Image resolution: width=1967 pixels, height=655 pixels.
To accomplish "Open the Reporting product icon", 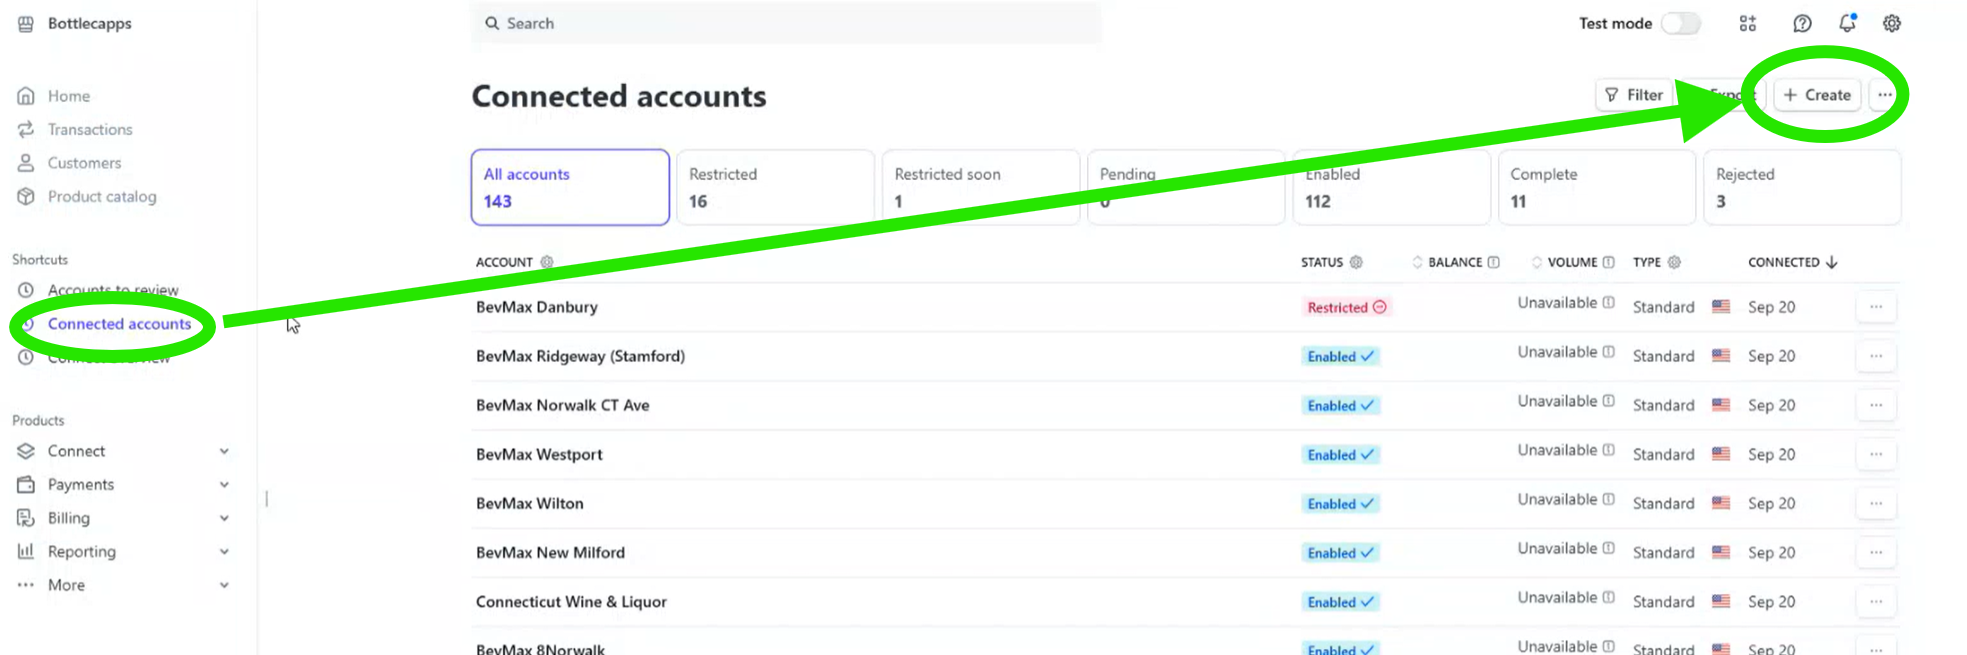I will [26, 551].
